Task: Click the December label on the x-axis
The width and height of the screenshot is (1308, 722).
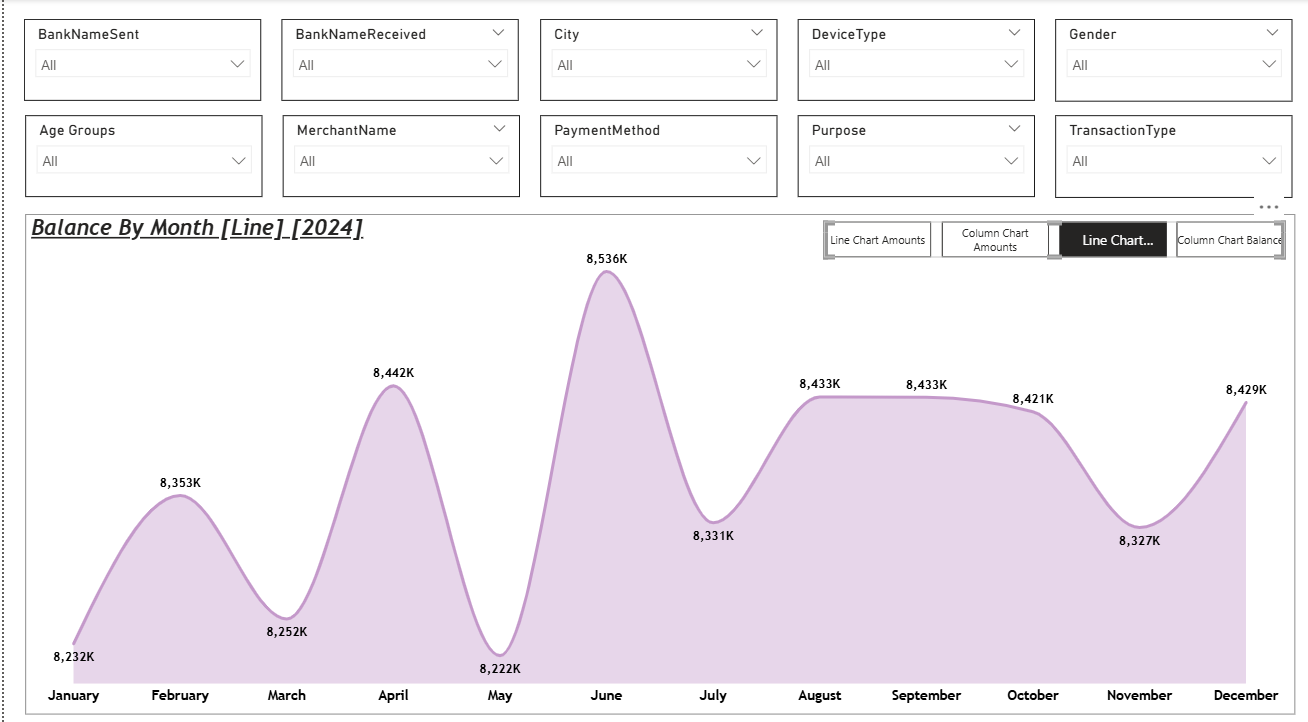Action: coord(1245,695)
